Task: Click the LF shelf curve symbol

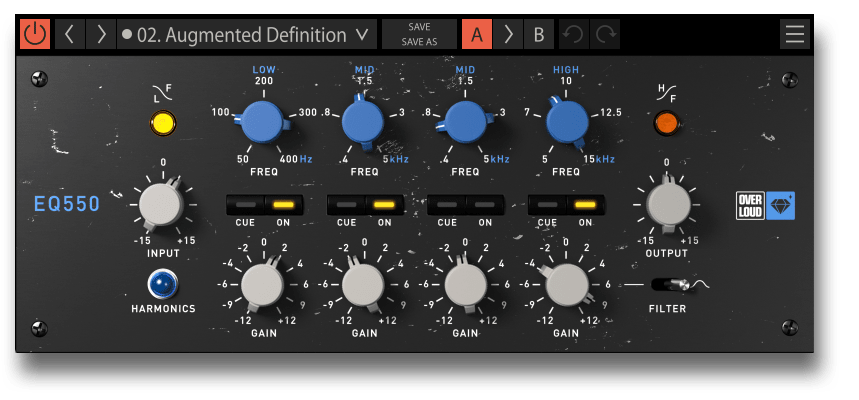Action: [163, 92]
